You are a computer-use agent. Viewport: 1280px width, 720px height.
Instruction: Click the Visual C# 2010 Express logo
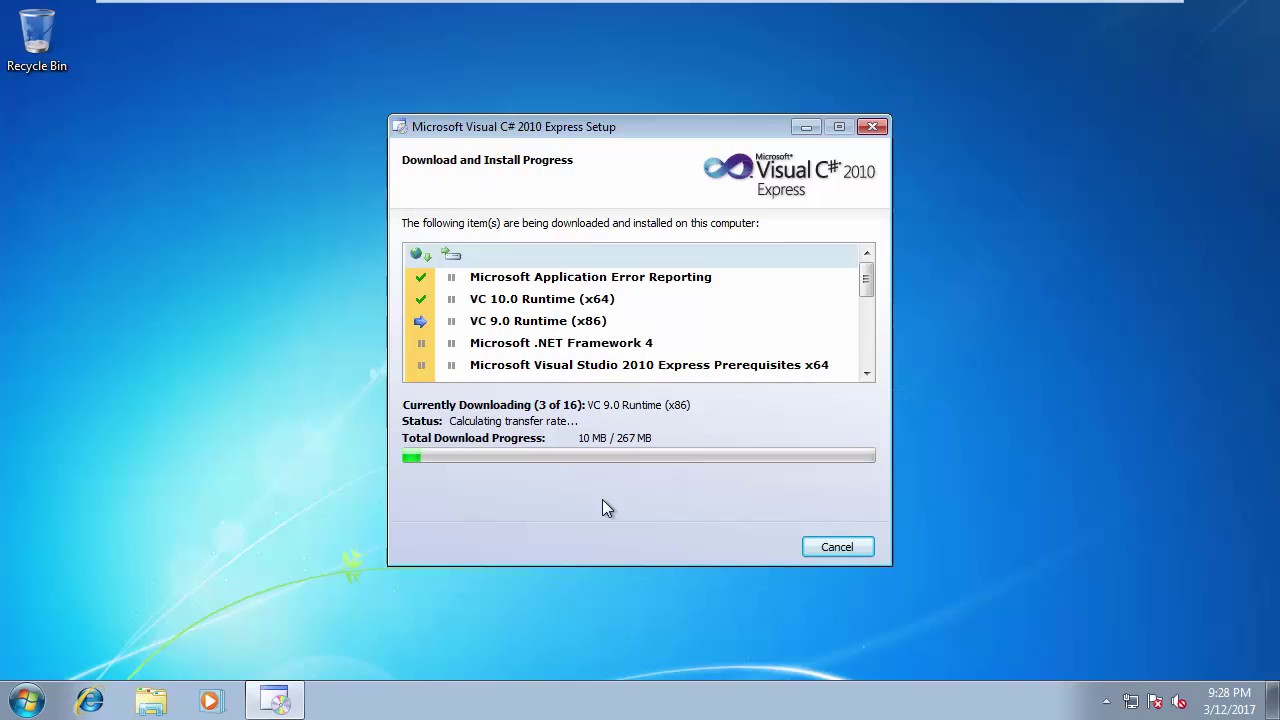click(789, 174)
